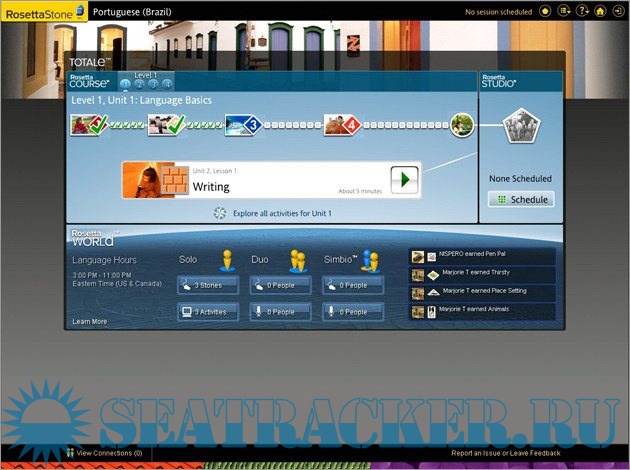Start the Writing activity with play button
This screenshot has height=470, width=630.
(x=403, y=179)
